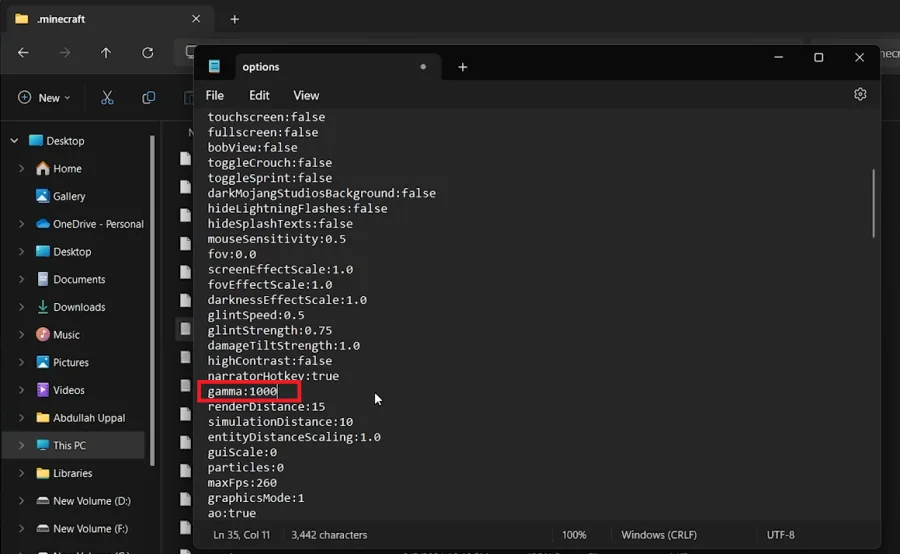This screenshot has height=554, width=900.
Task: Open the New dropdown in Explorer
Action: [44, 98]
